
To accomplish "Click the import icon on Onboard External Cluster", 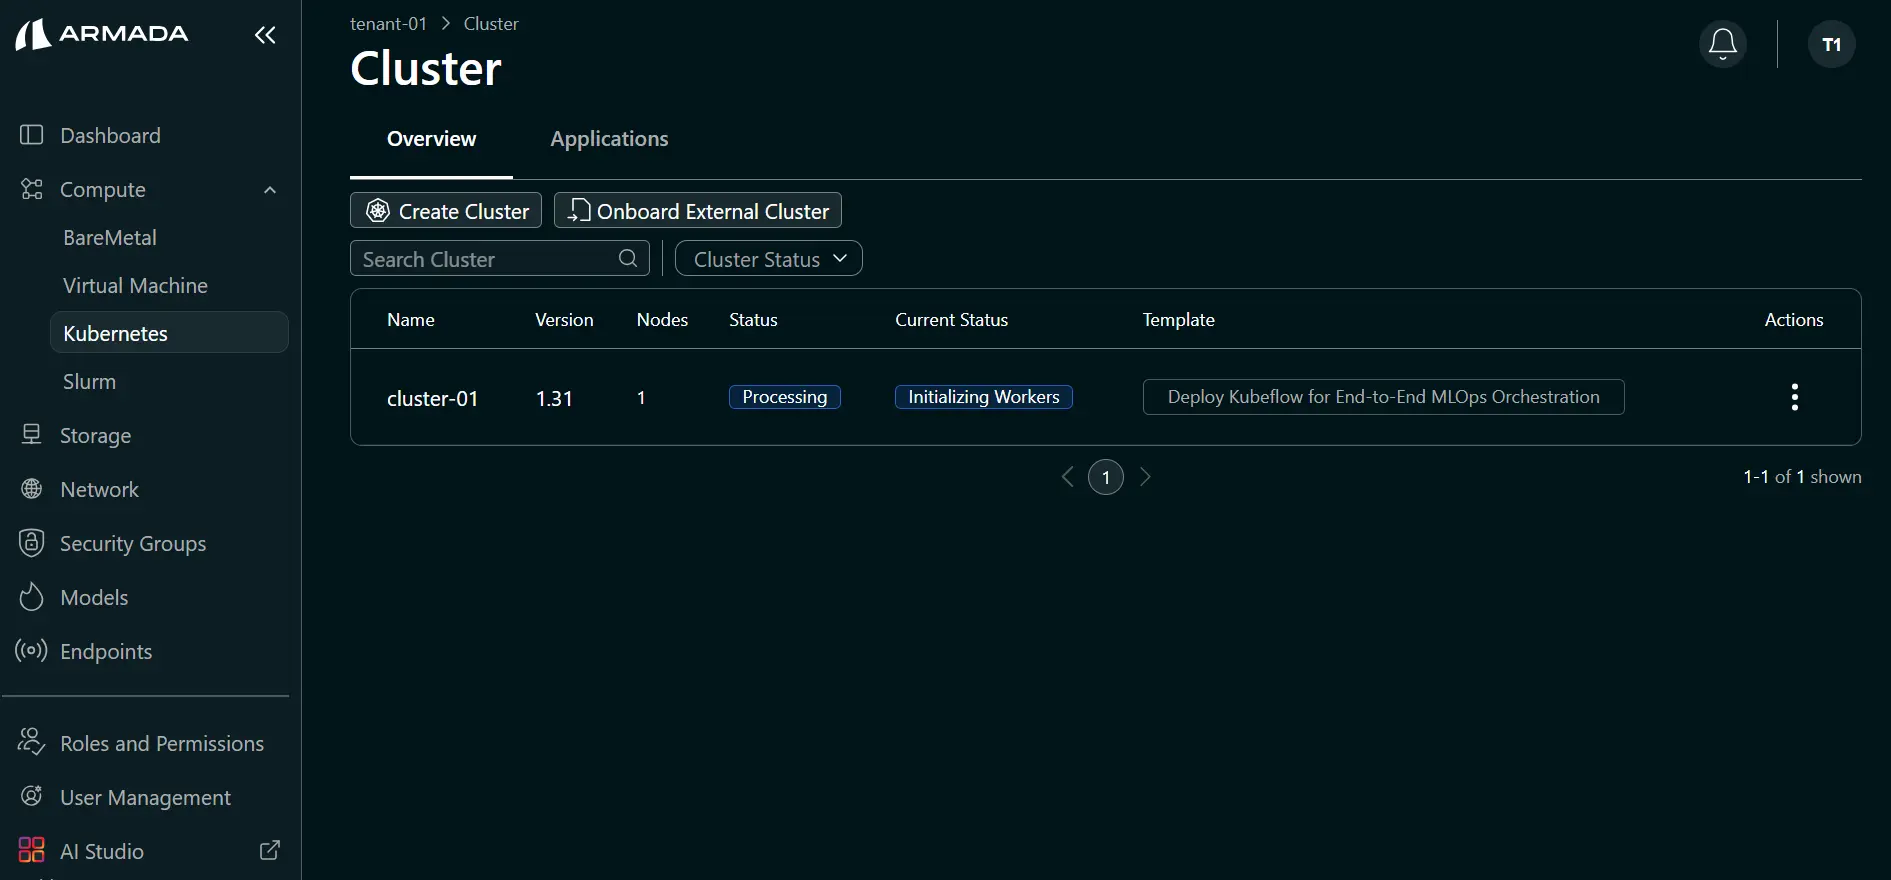I will pos(579,210).
